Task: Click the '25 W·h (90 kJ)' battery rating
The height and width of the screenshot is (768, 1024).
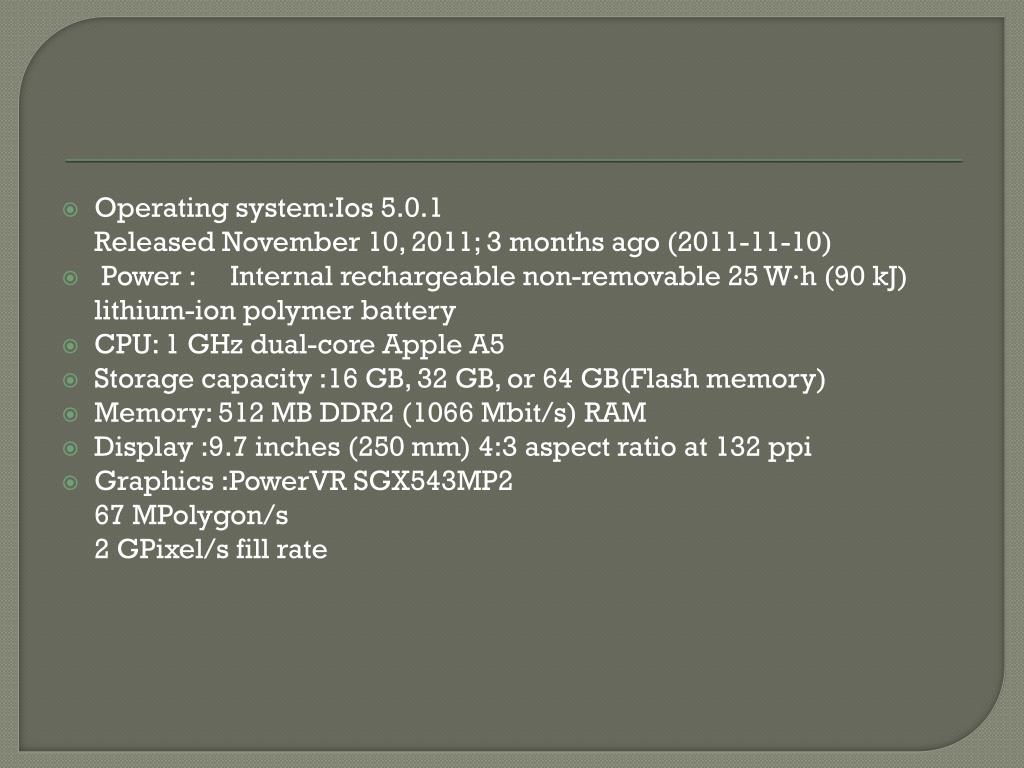Action: [818, 276]
